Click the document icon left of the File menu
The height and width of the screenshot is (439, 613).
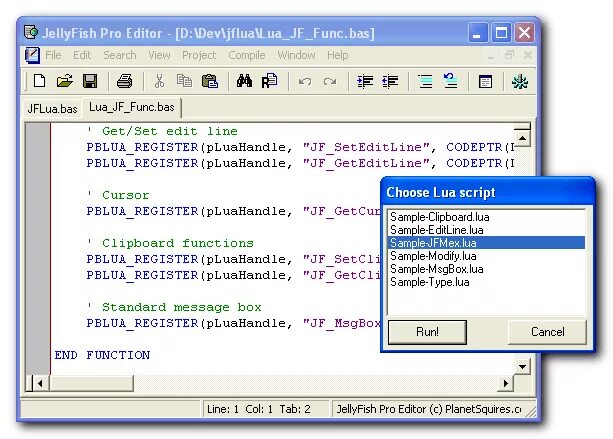click(32, 55)
